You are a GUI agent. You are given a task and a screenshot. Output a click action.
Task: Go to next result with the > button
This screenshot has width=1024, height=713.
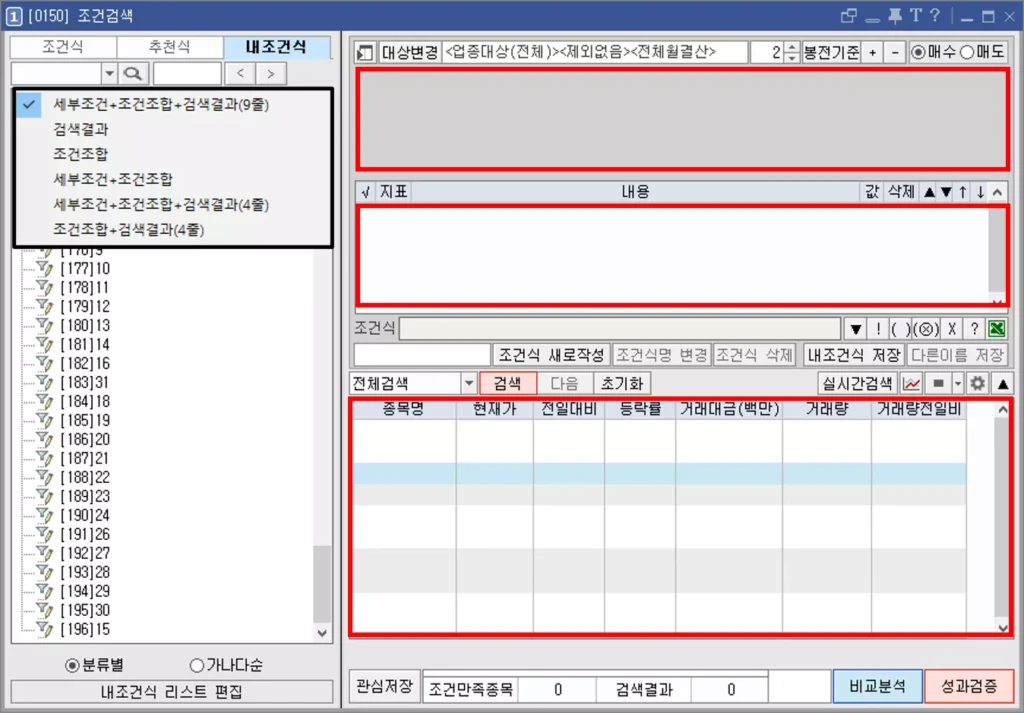(x=270, y=73)
